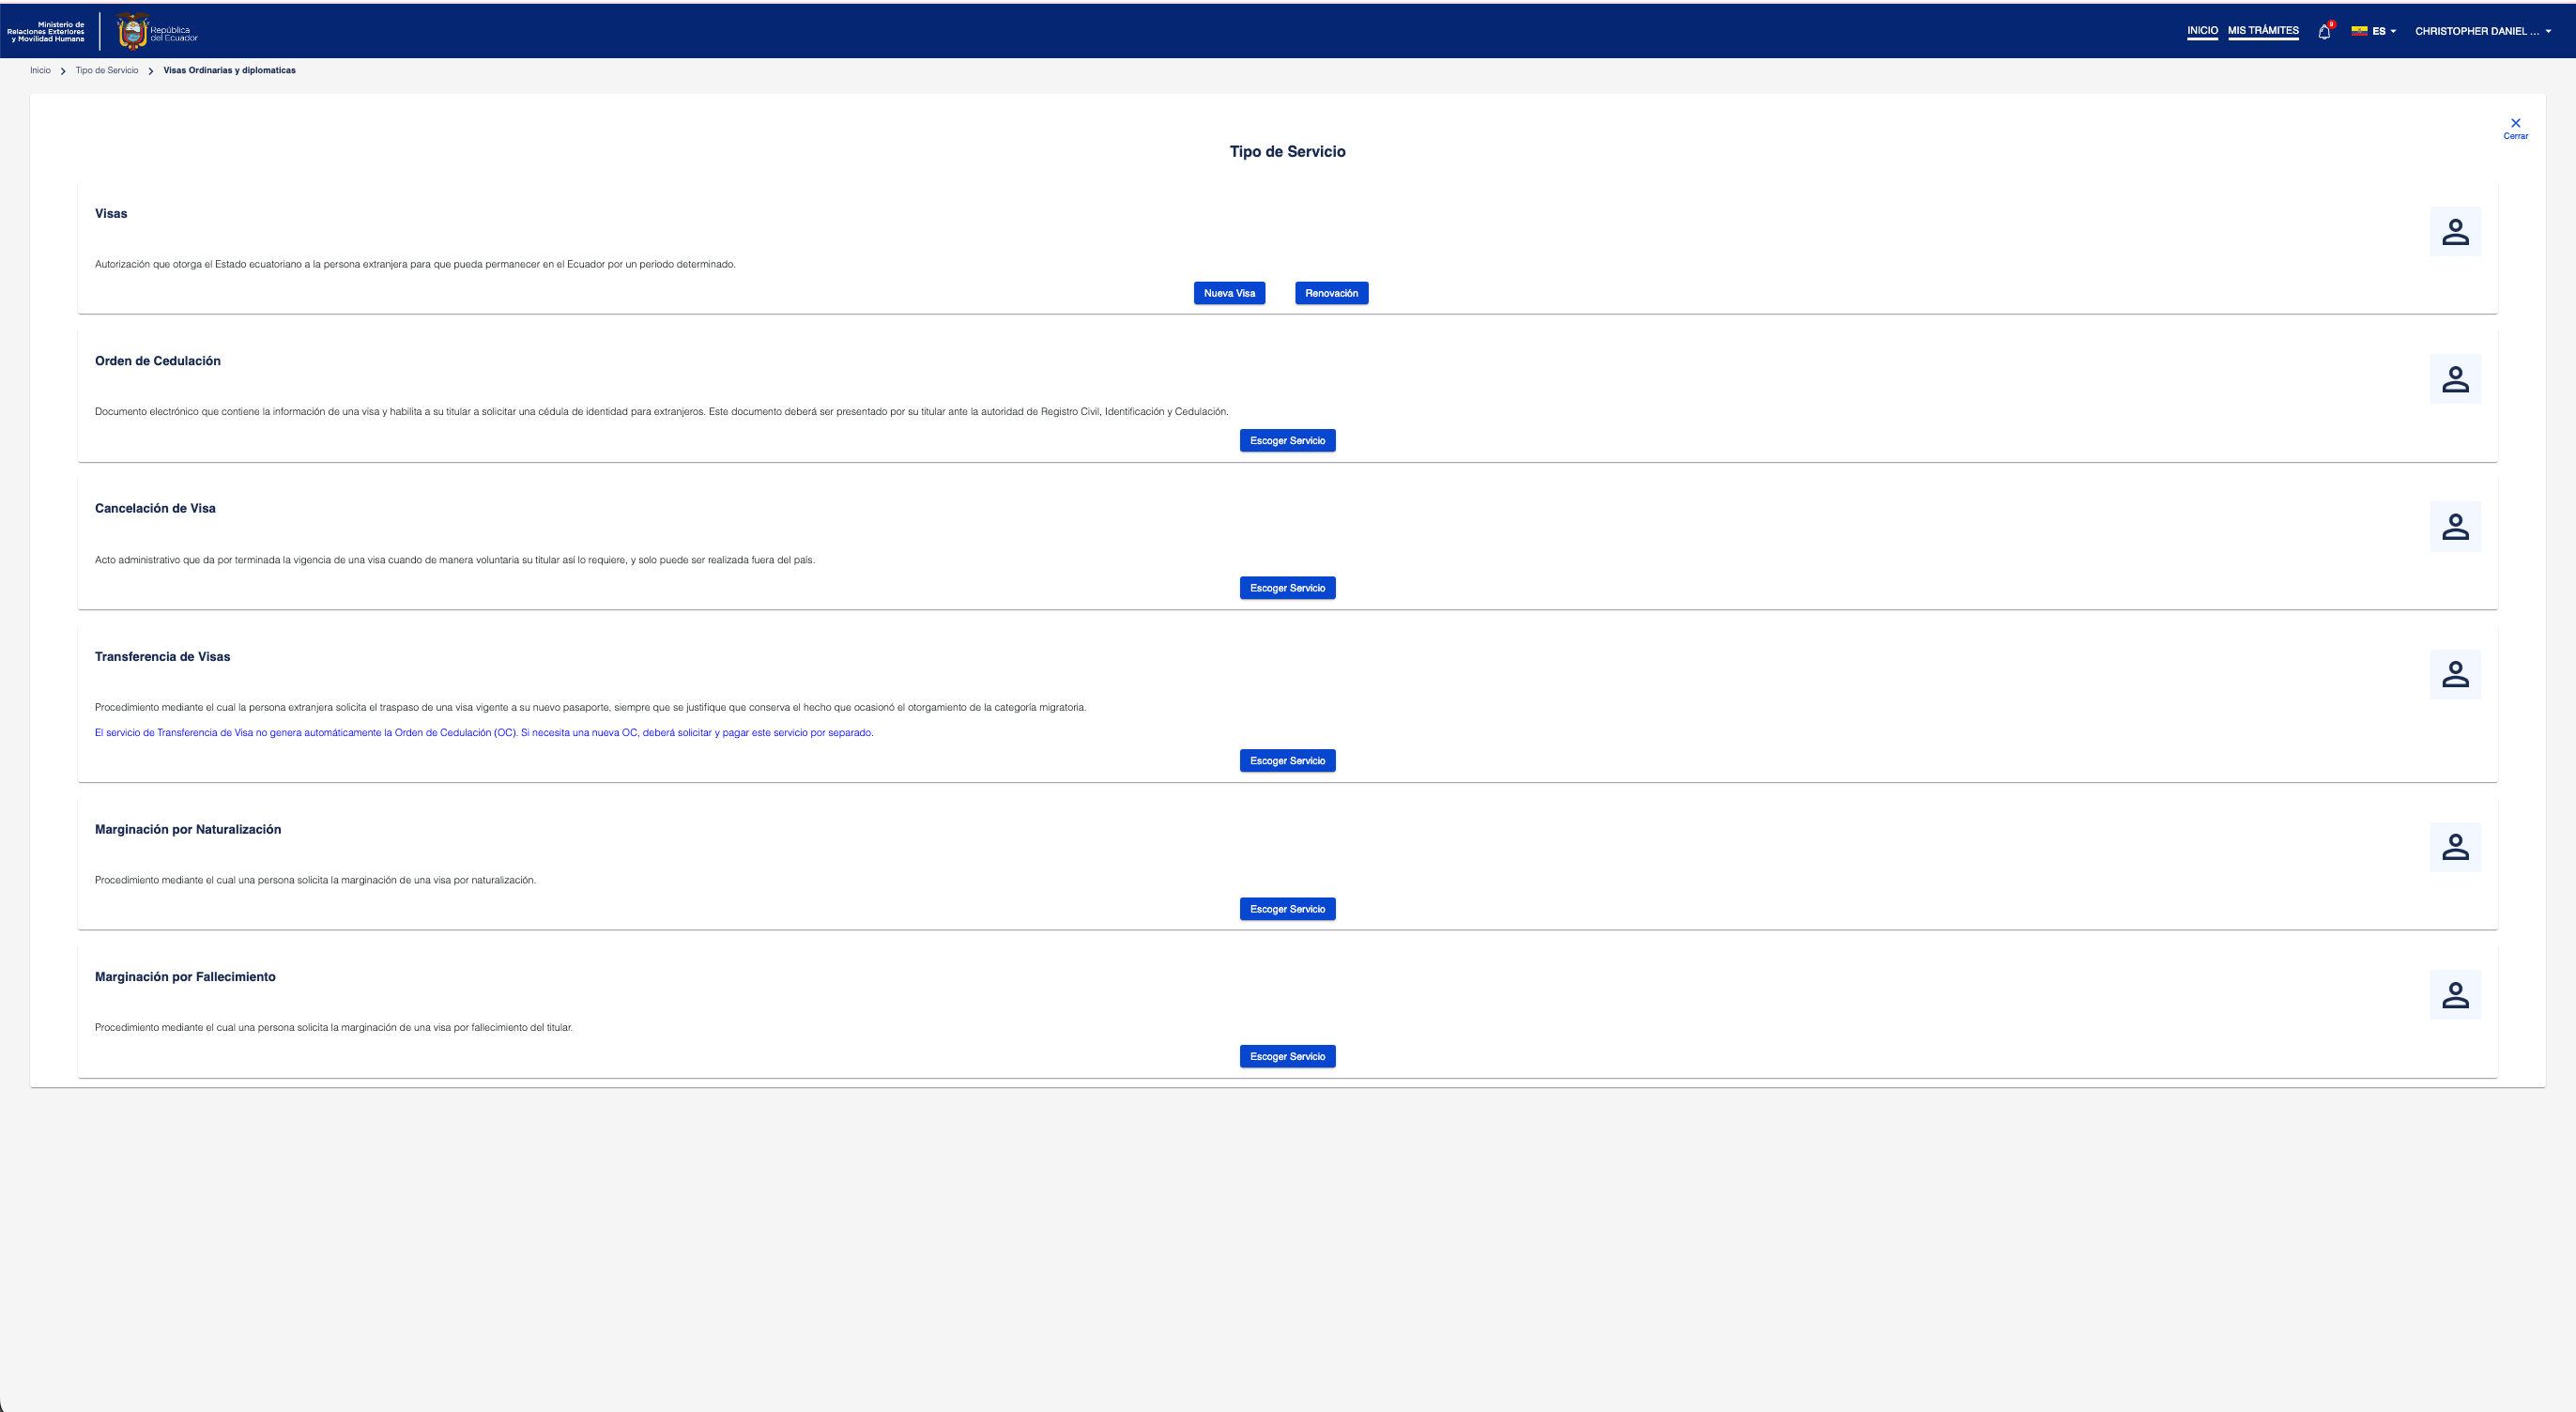Click the Tipo de Servicio page title

(1287, 152)
